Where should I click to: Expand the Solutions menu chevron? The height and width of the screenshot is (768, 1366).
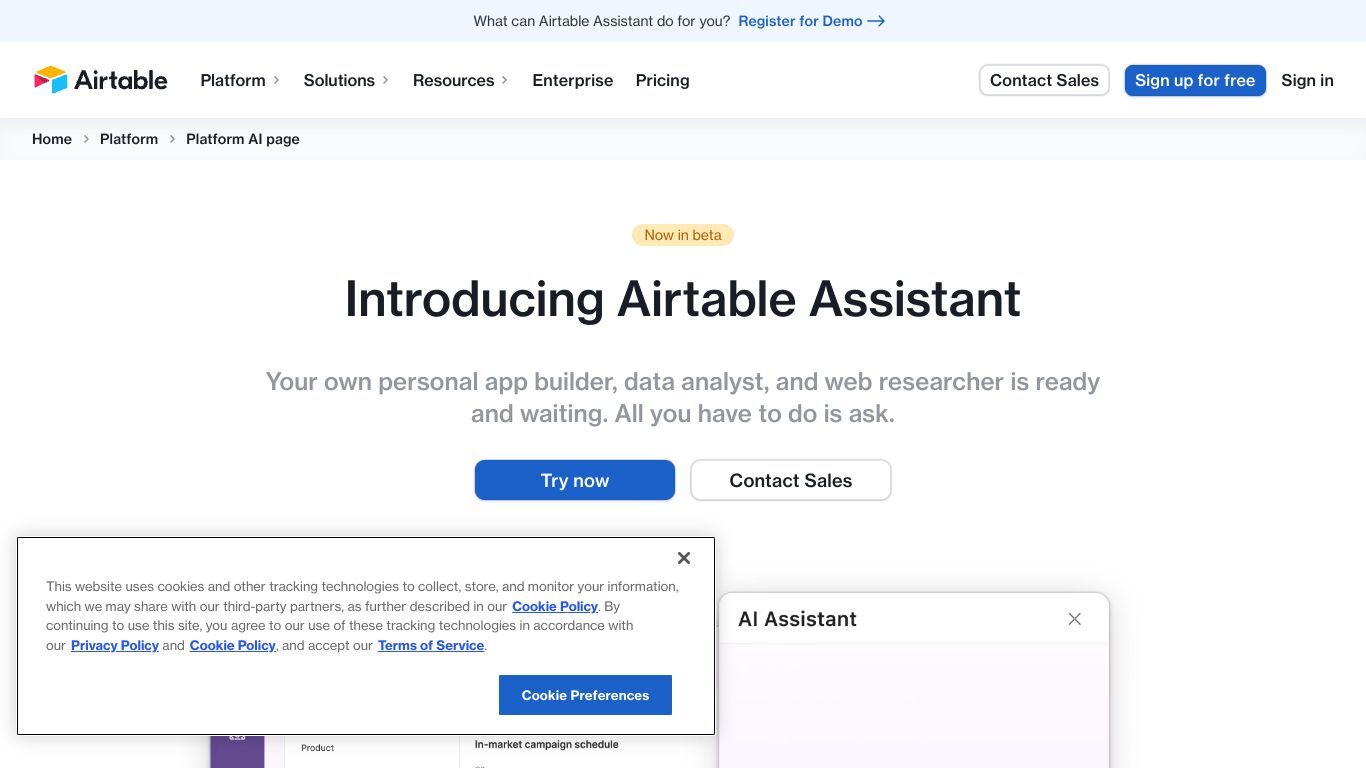[386, 80]
